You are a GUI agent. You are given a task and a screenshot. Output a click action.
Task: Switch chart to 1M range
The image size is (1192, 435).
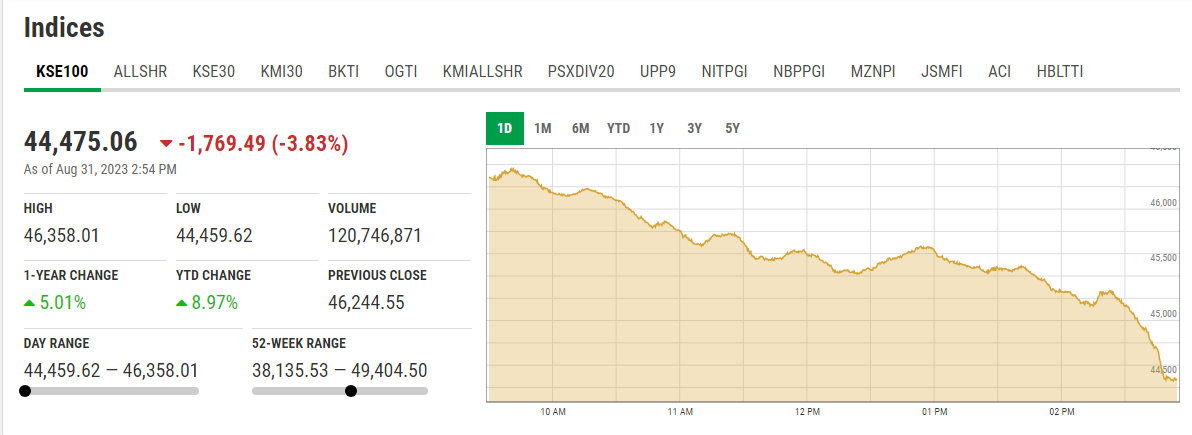(x=543, y=128)
